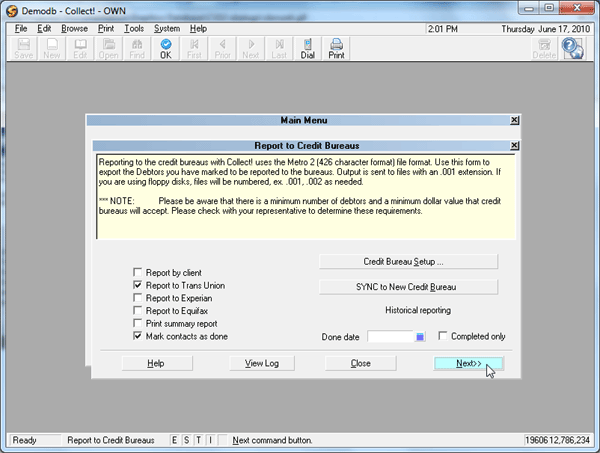Enable Report to Experian checkbox
The image size is (600, 453).
(137, 298)
